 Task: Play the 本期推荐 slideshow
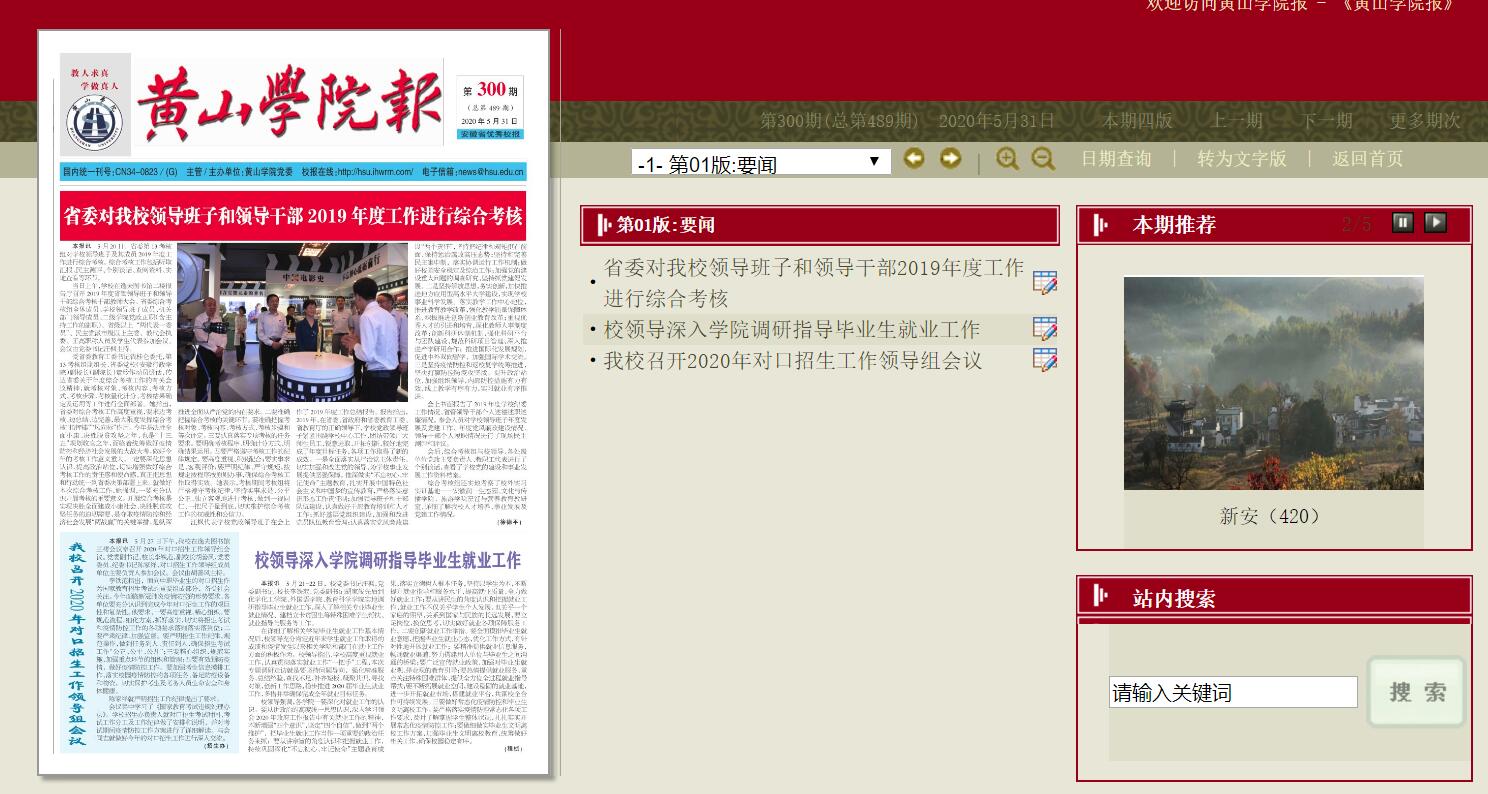pyautogui.click(x=1435, y=222)
